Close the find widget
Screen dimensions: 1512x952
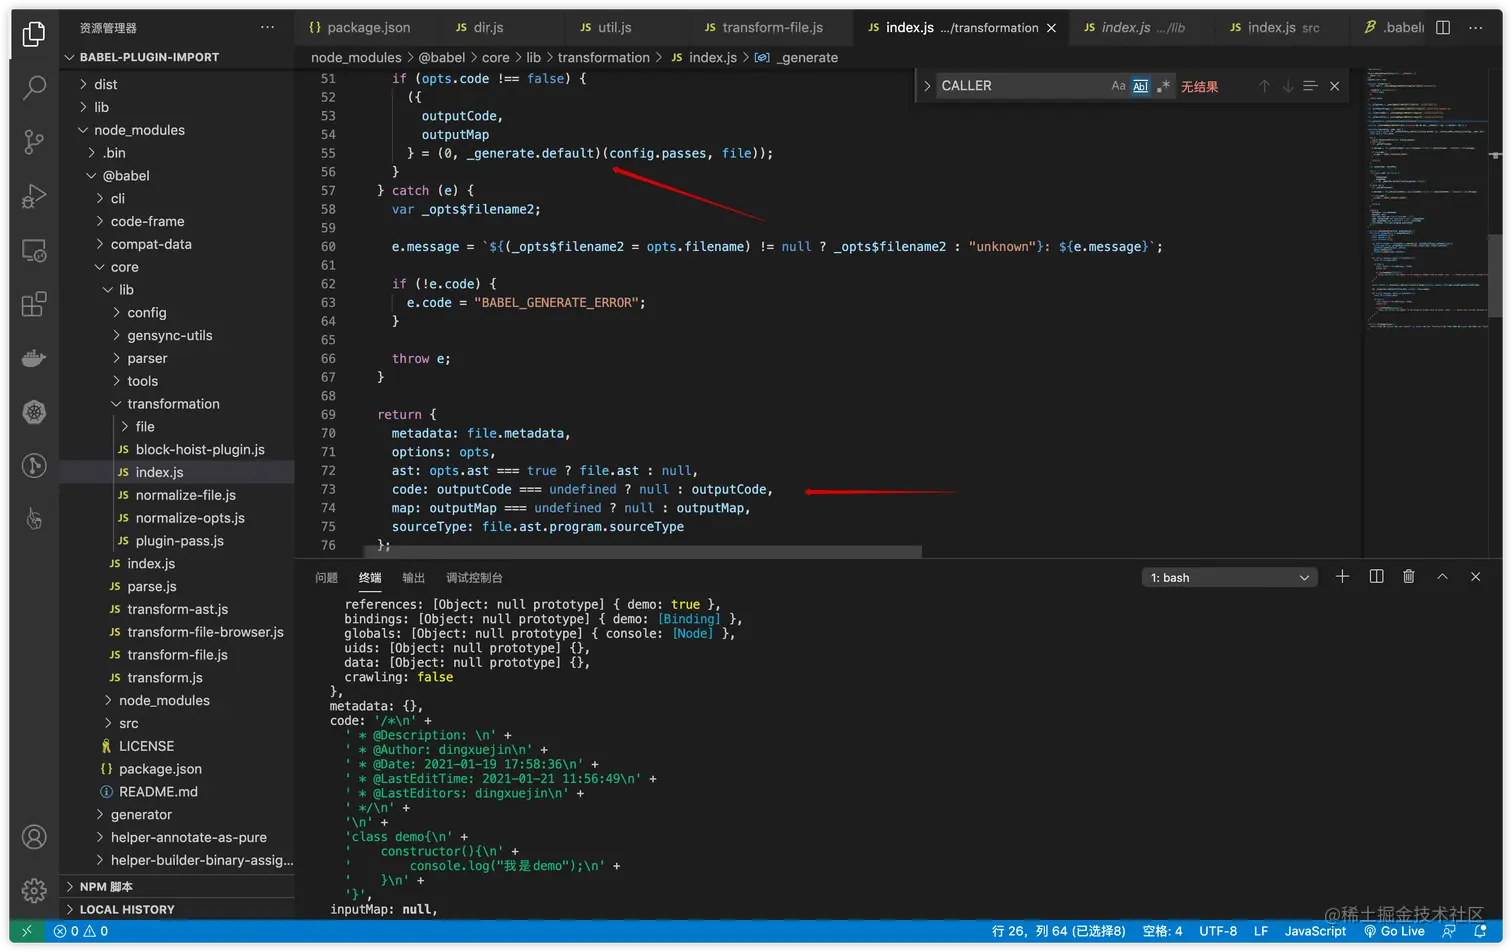click(1335, 86)
